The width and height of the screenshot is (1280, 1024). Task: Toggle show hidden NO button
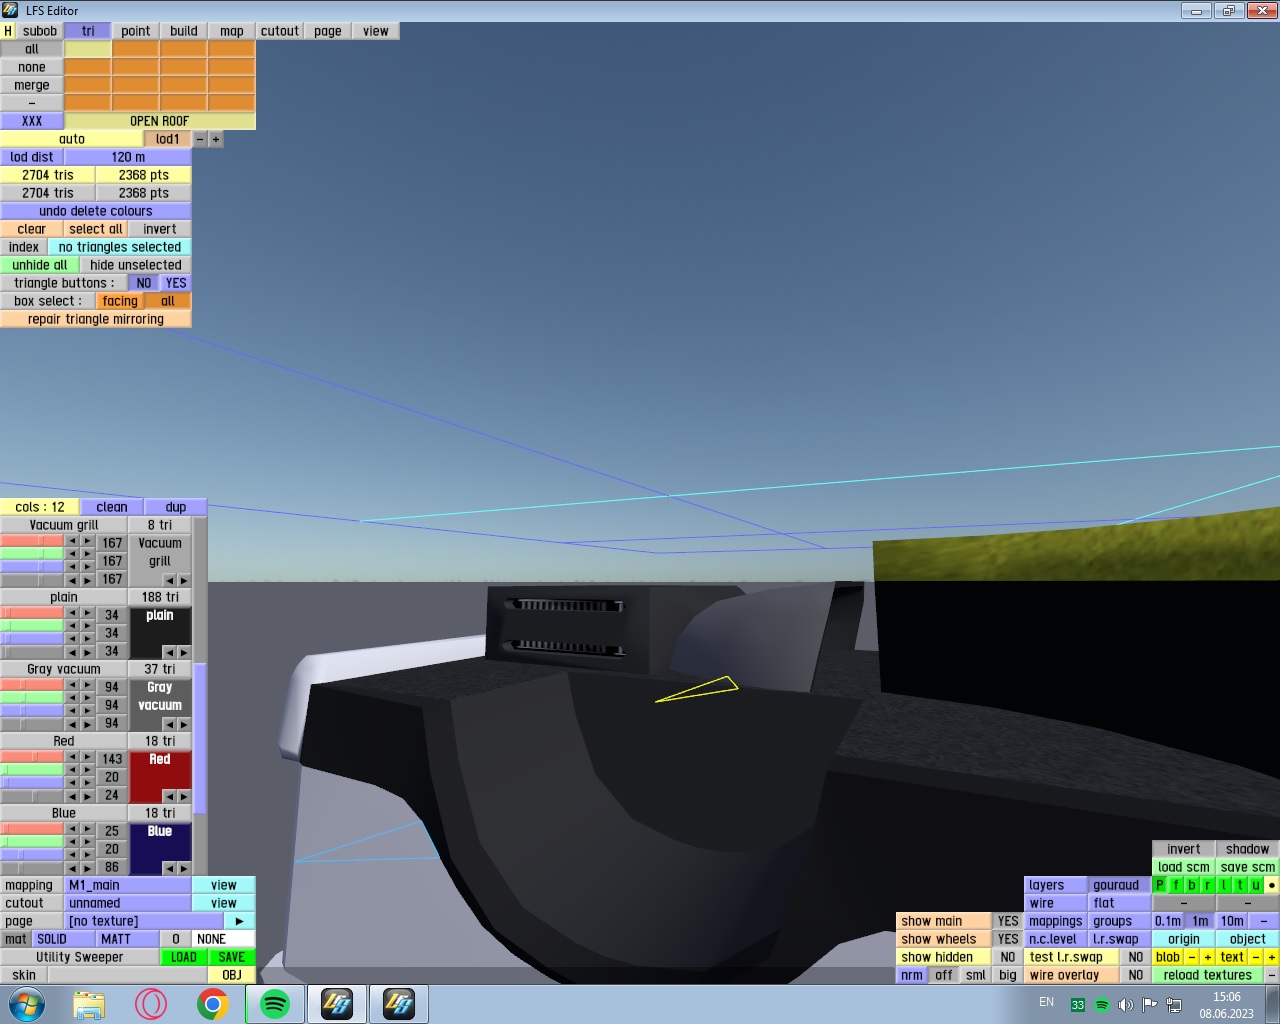point(1008,957)
